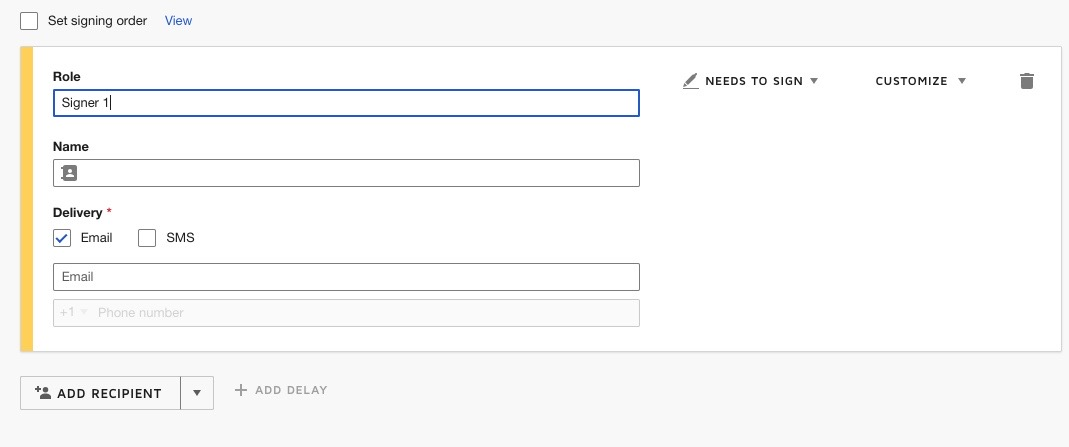Open the Add Recipient arrow dropdown
The height and width of the screenshot is (447, 1069).
pyautogui.click(x=197, y=393)
